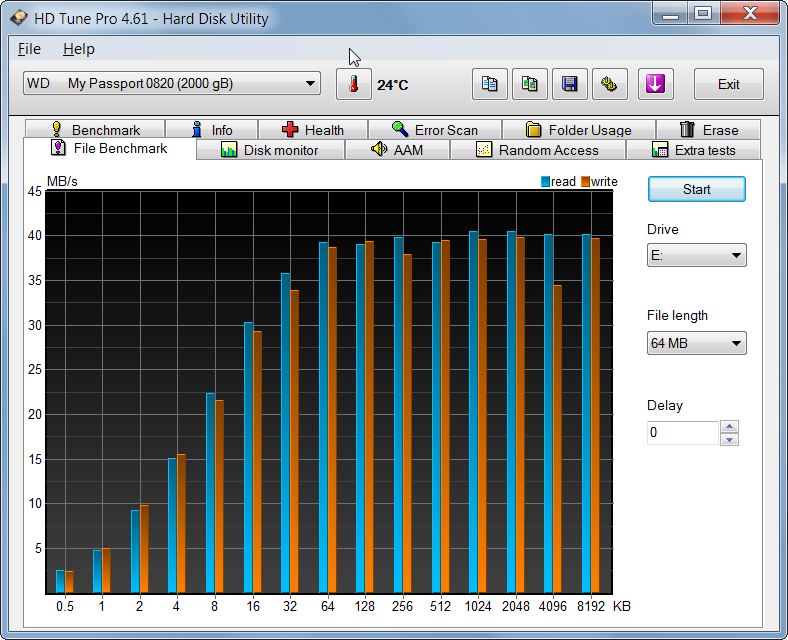Viewport: 788px width, 640px height.
Task: Click the Delay value field
Action: pyautogui.click(x=683, y=433)
